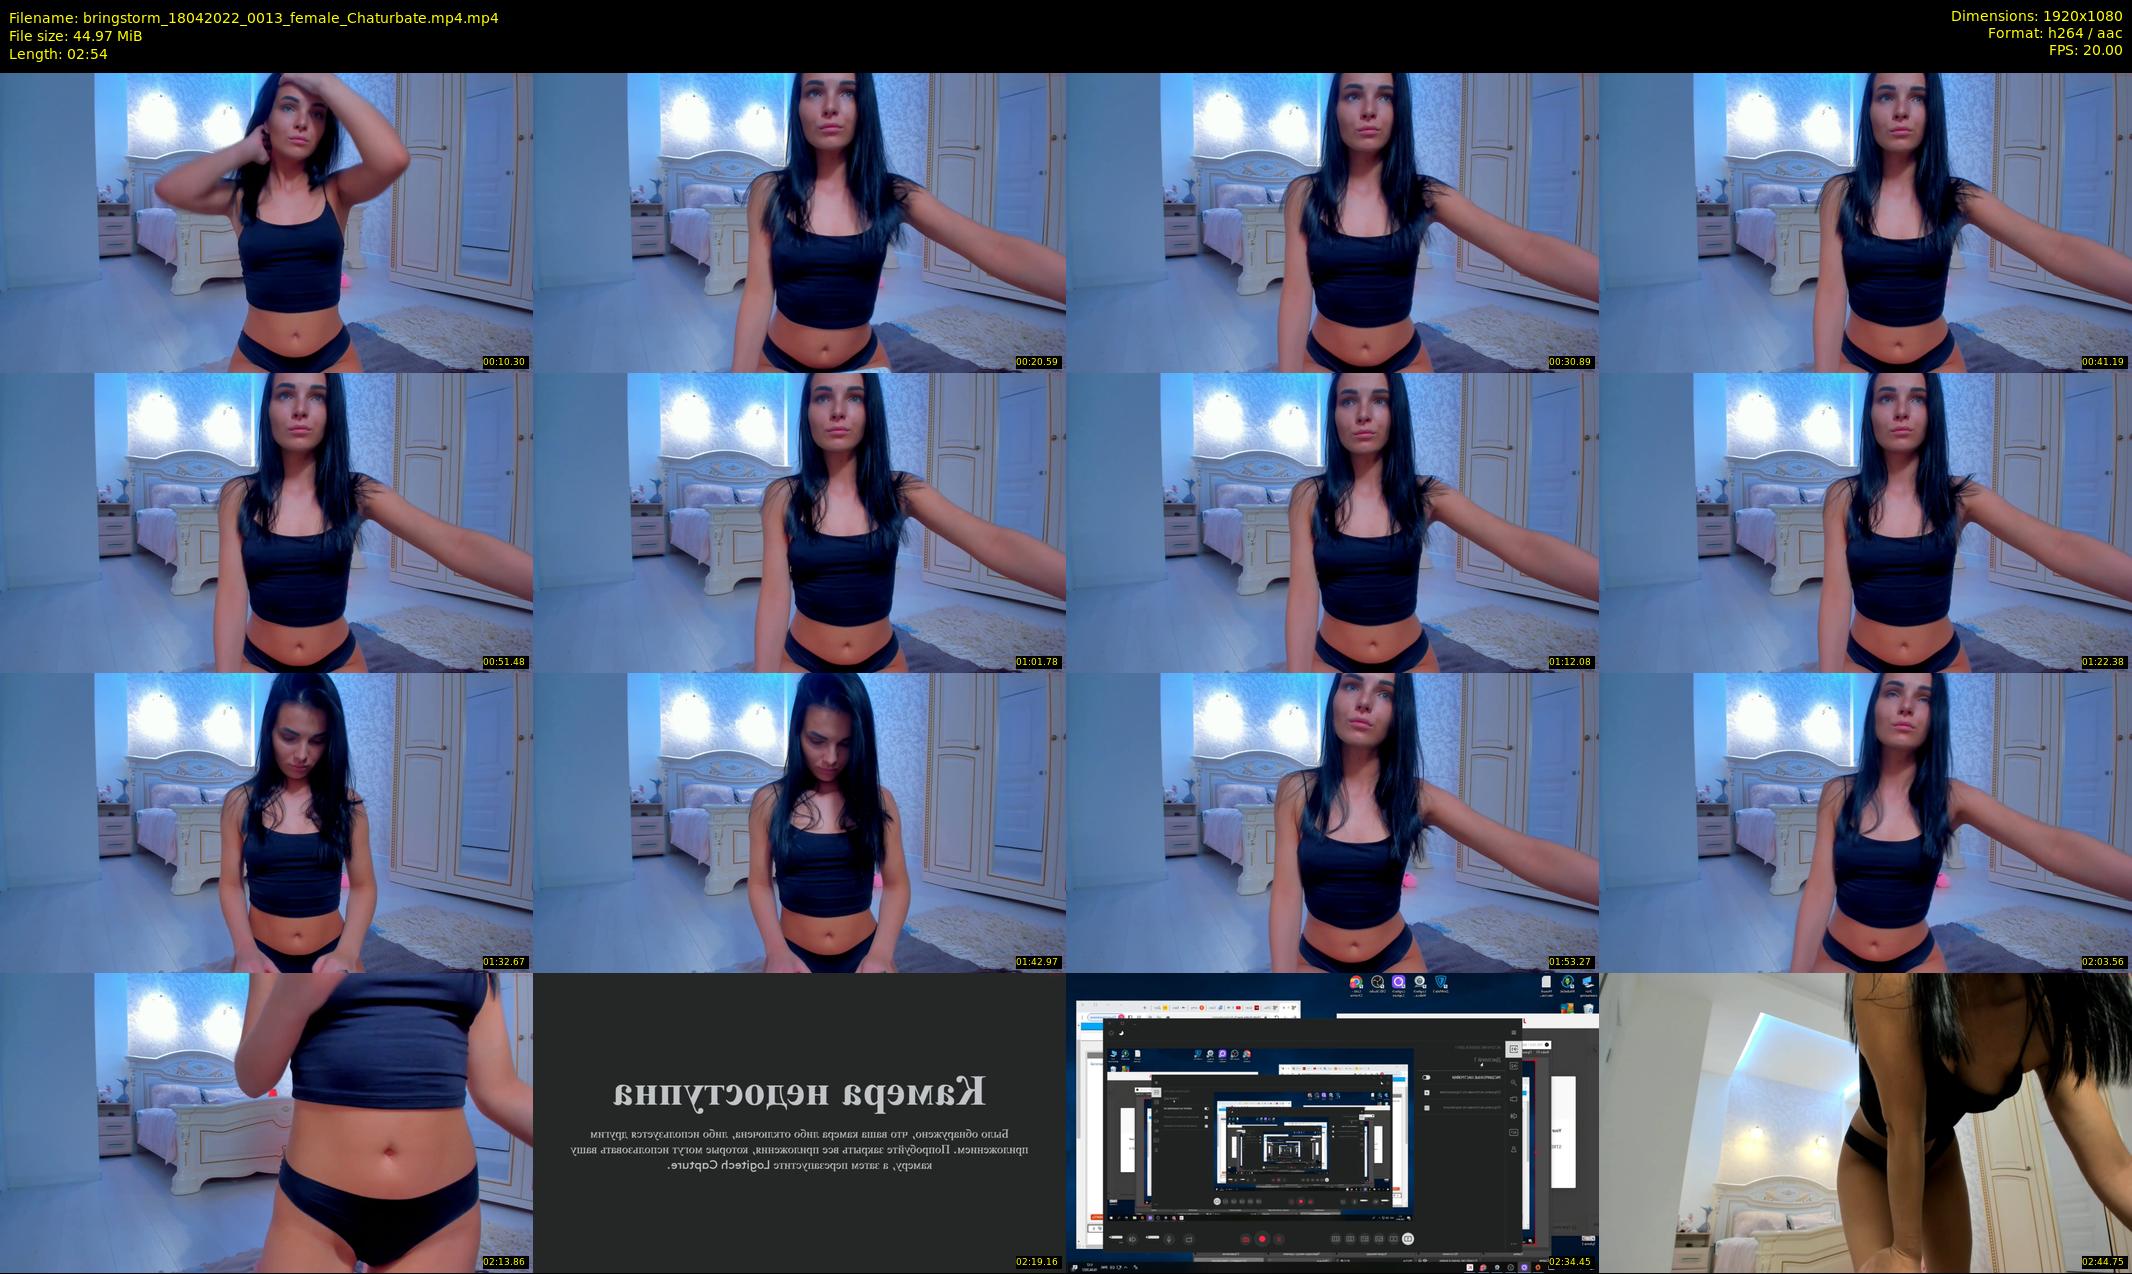Check the second checkbox in Capture's settings panel

pos(1427,1108)
